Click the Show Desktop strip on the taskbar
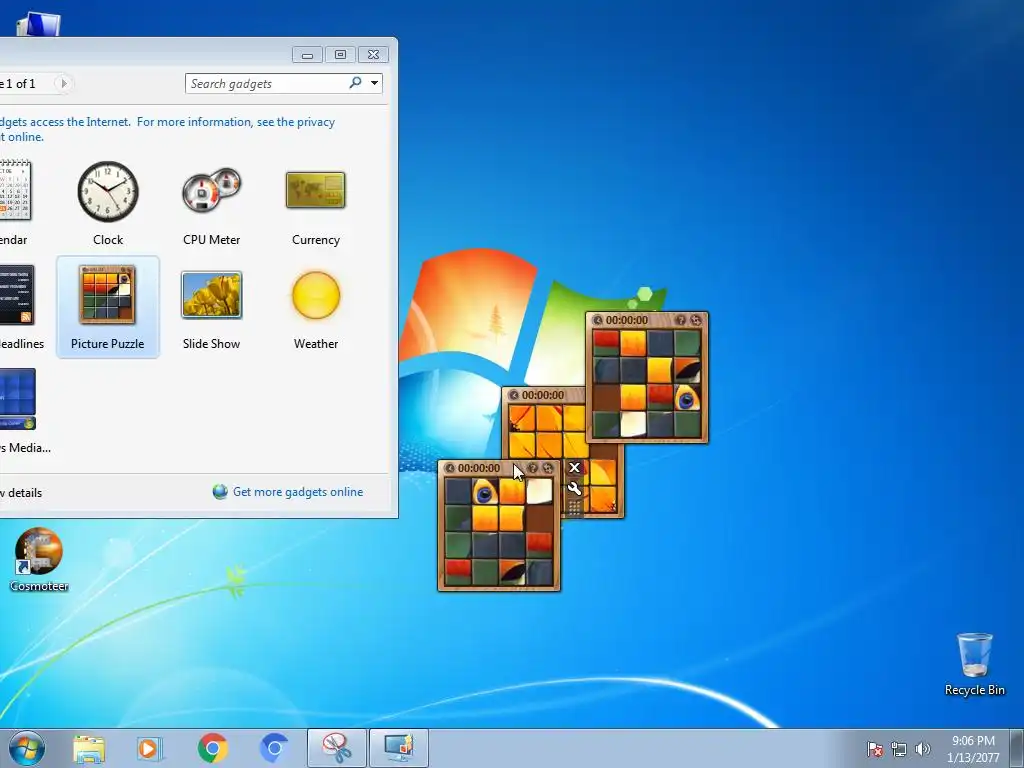Image resolution: width=1024 pixels, height=768 pixels. tap(1017, 748)
